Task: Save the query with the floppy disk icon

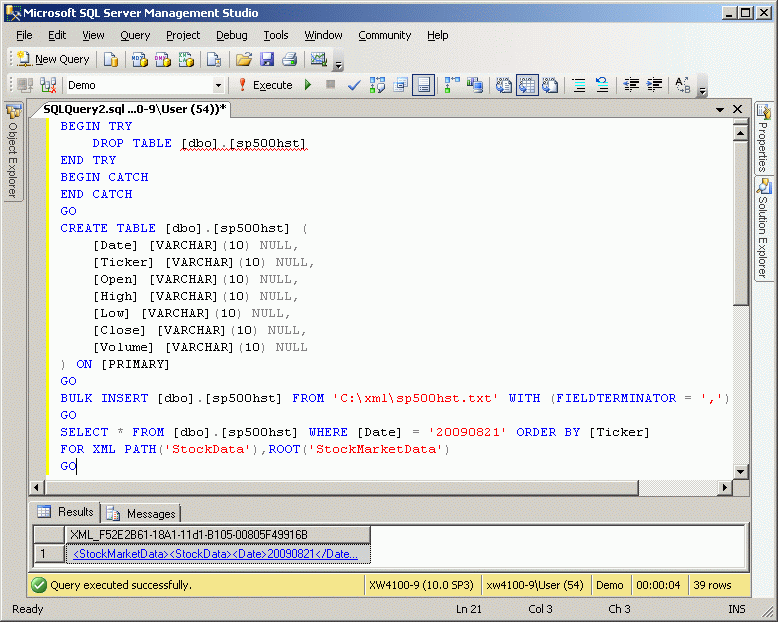Action: point(267,59)
